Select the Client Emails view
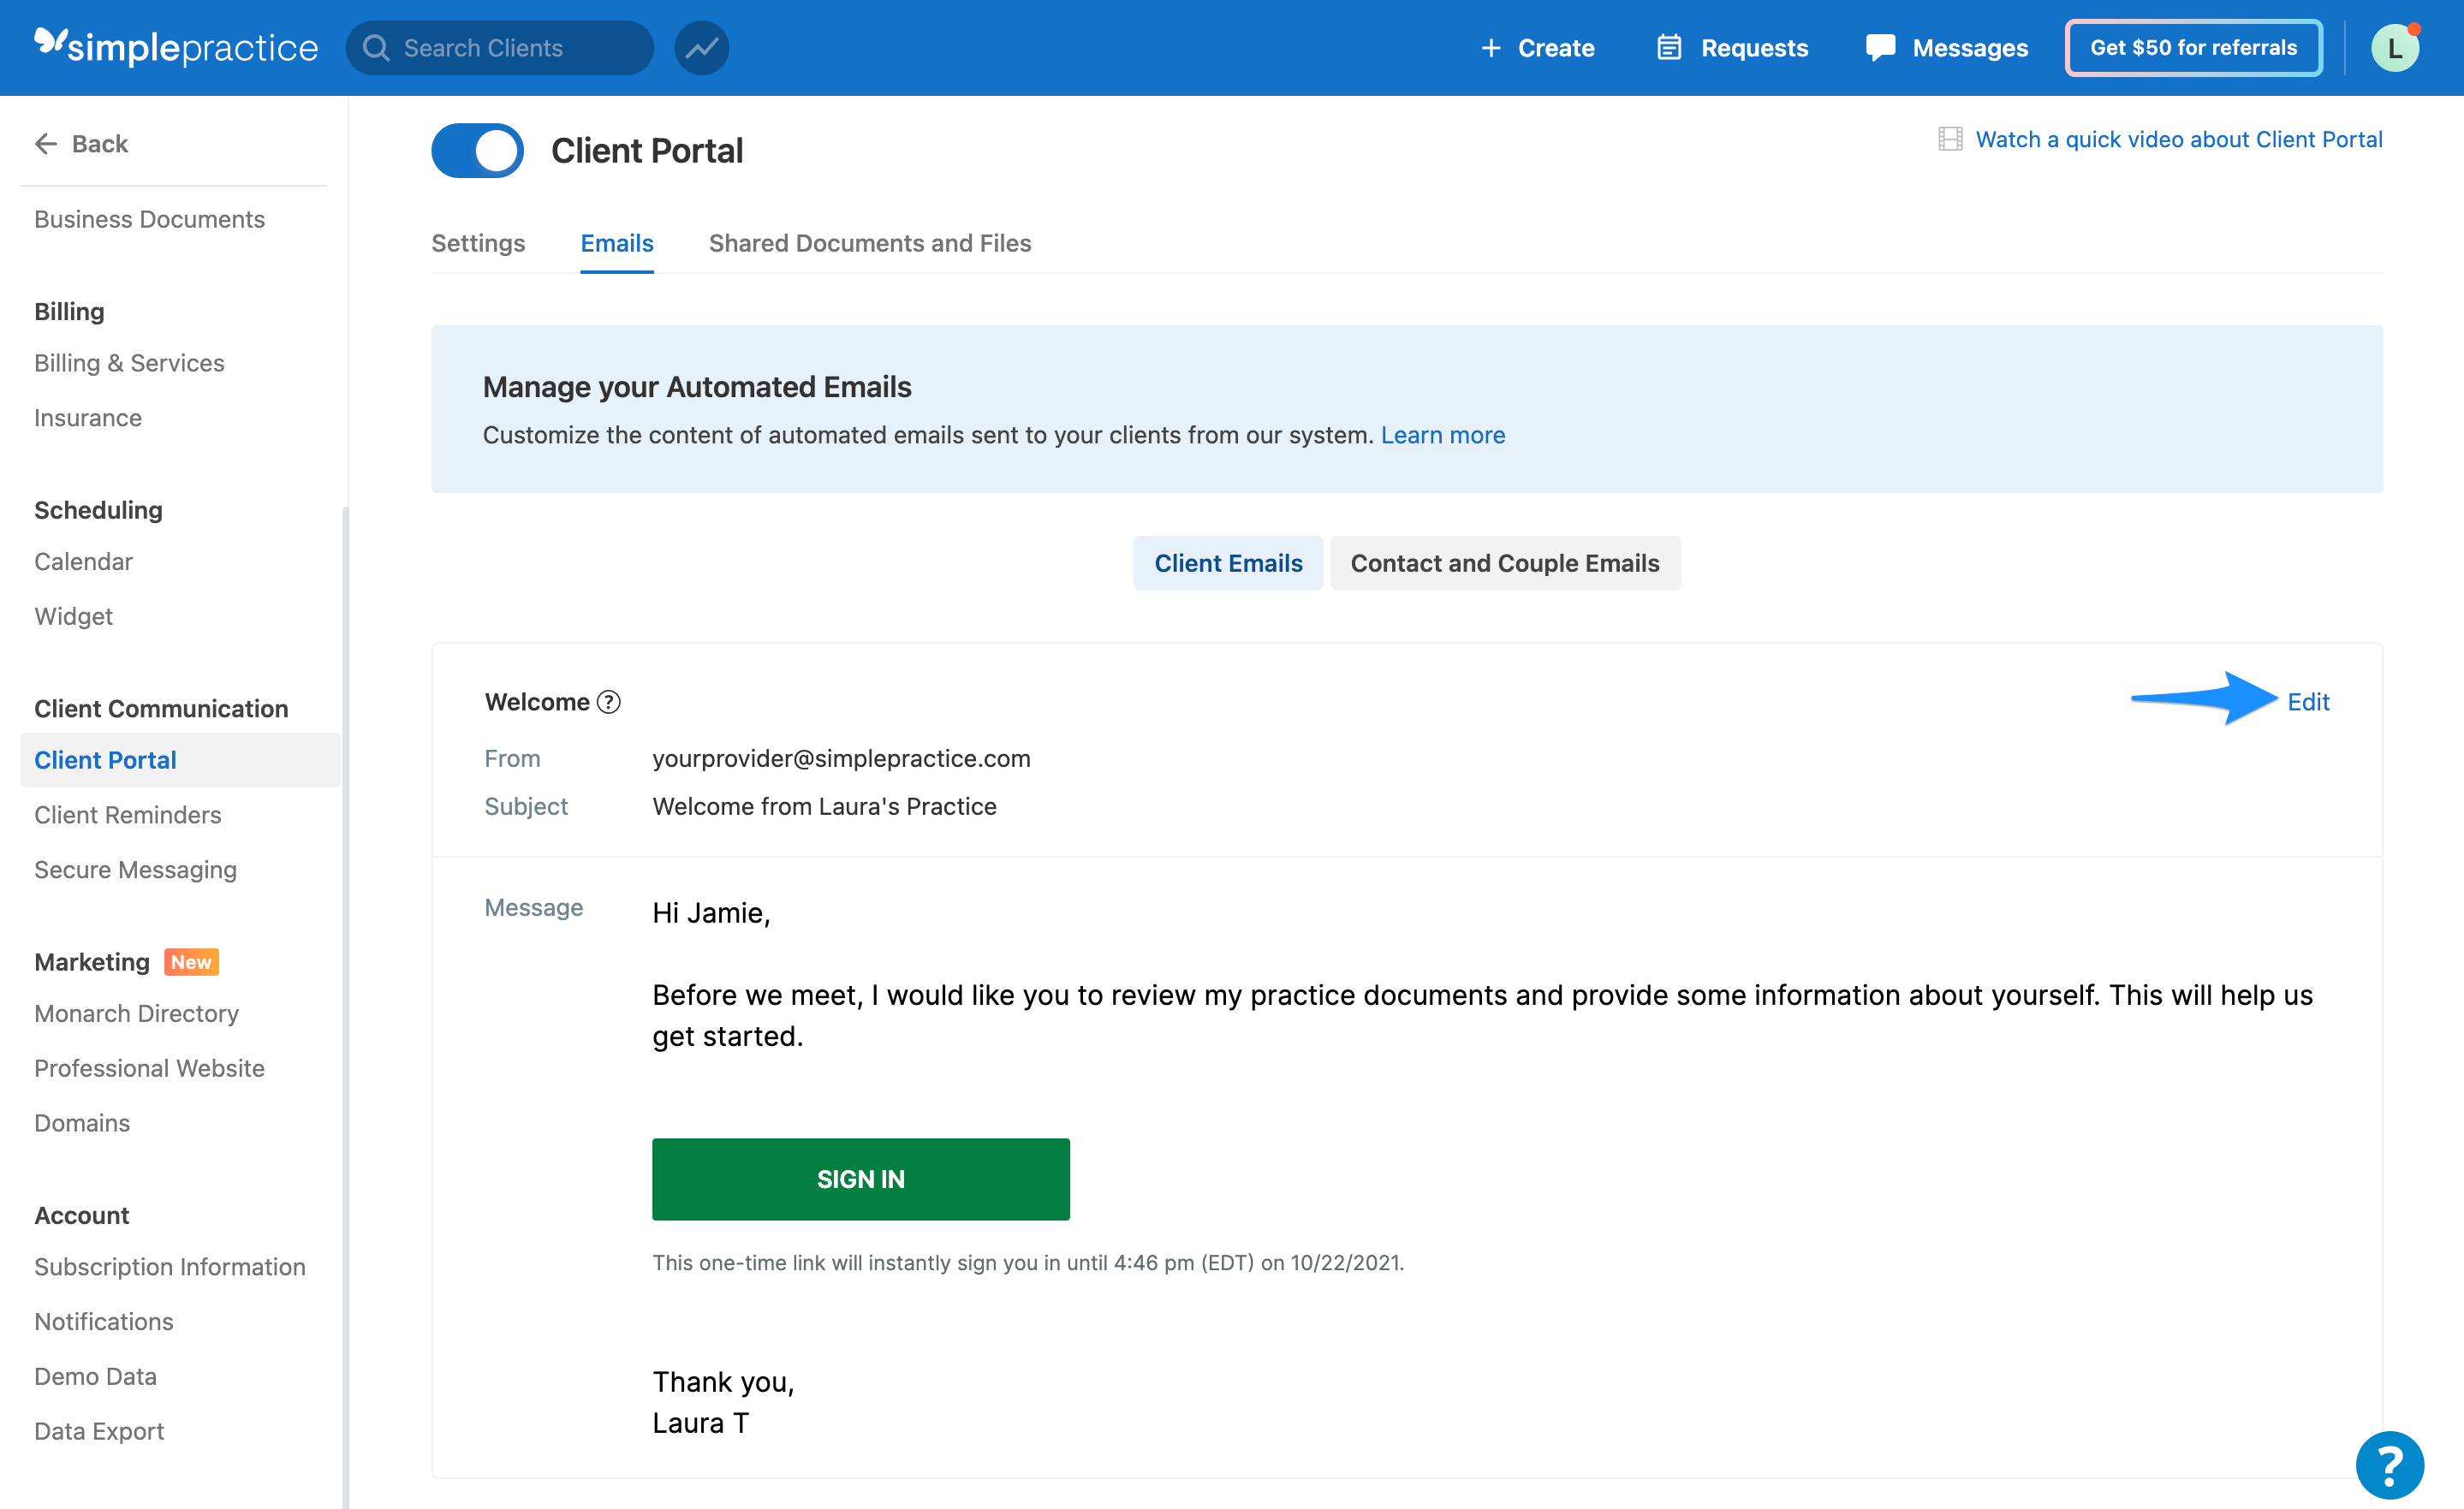Screen dimensions: 2464x1509 1228,563
